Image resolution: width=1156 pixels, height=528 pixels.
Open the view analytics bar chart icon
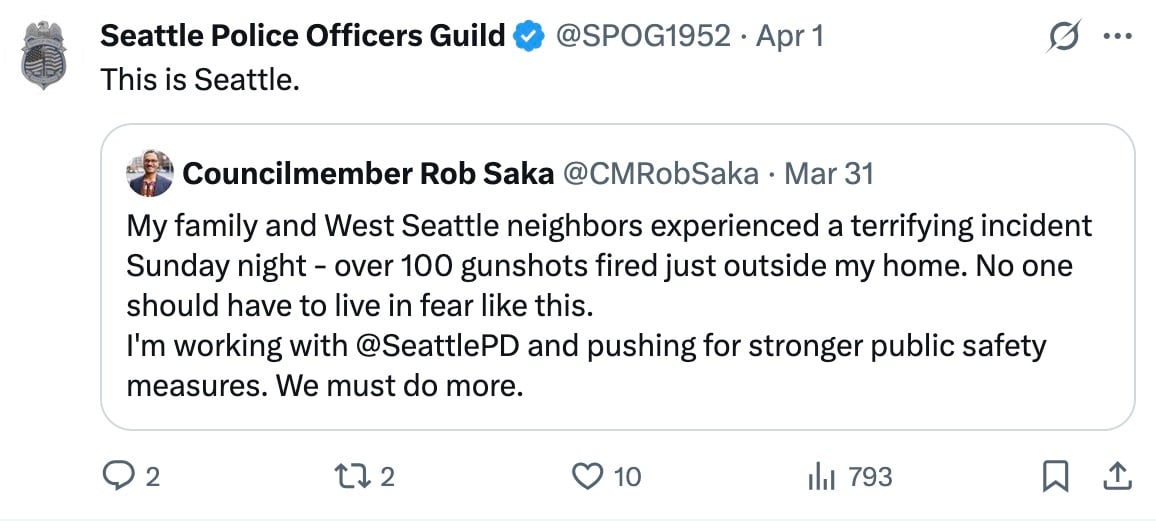click(x=821, y=477)
